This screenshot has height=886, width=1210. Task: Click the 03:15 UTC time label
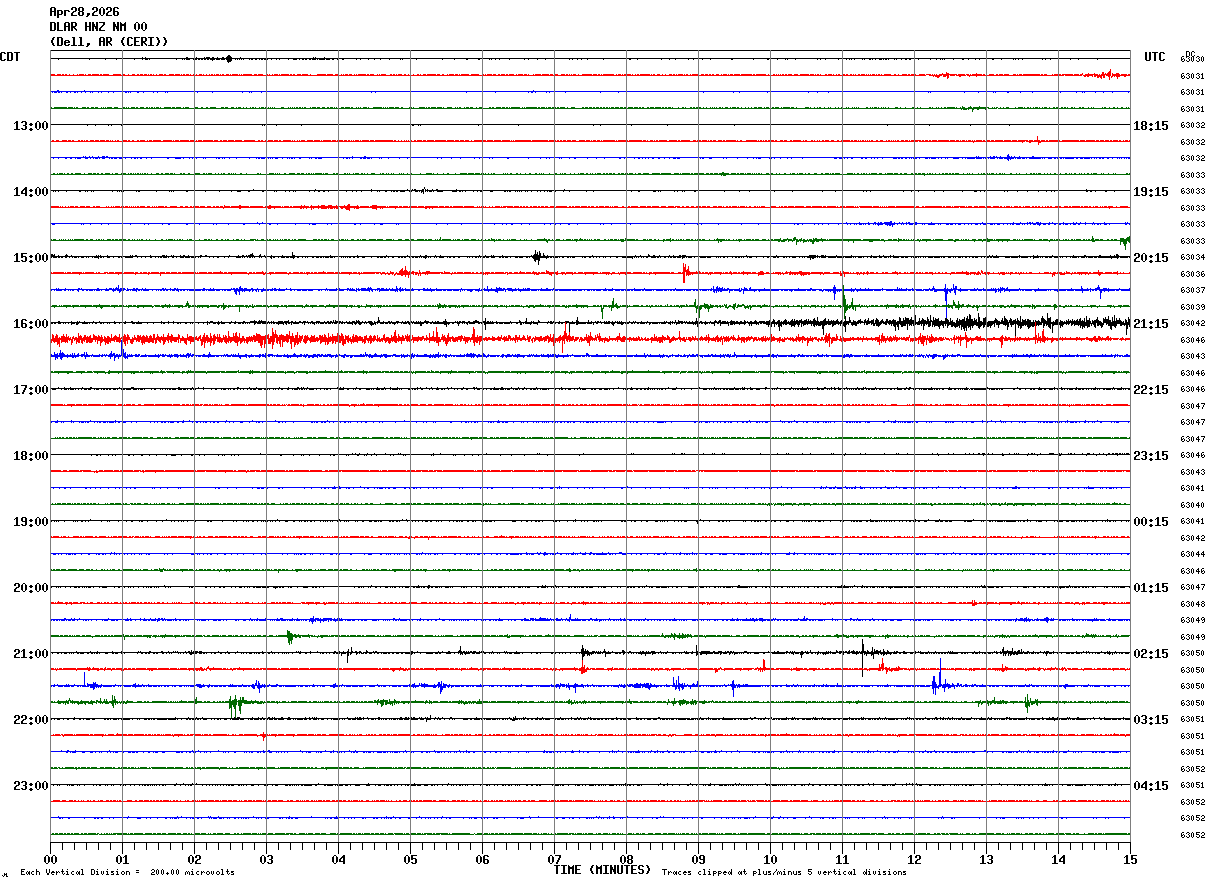tap(1151, 720)
